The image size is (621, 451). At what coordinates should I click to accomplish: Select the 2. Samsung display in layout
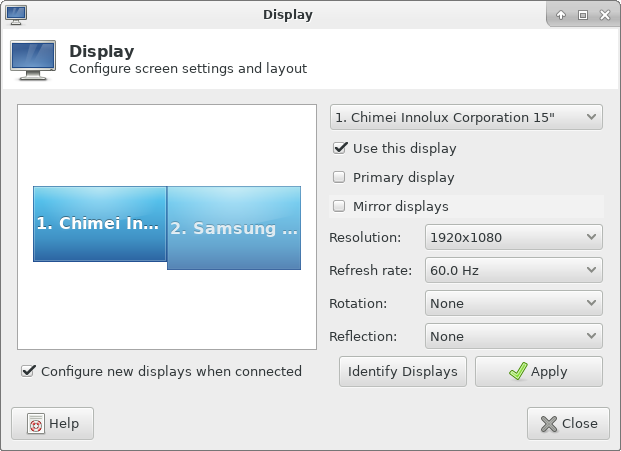coord(234,228)
